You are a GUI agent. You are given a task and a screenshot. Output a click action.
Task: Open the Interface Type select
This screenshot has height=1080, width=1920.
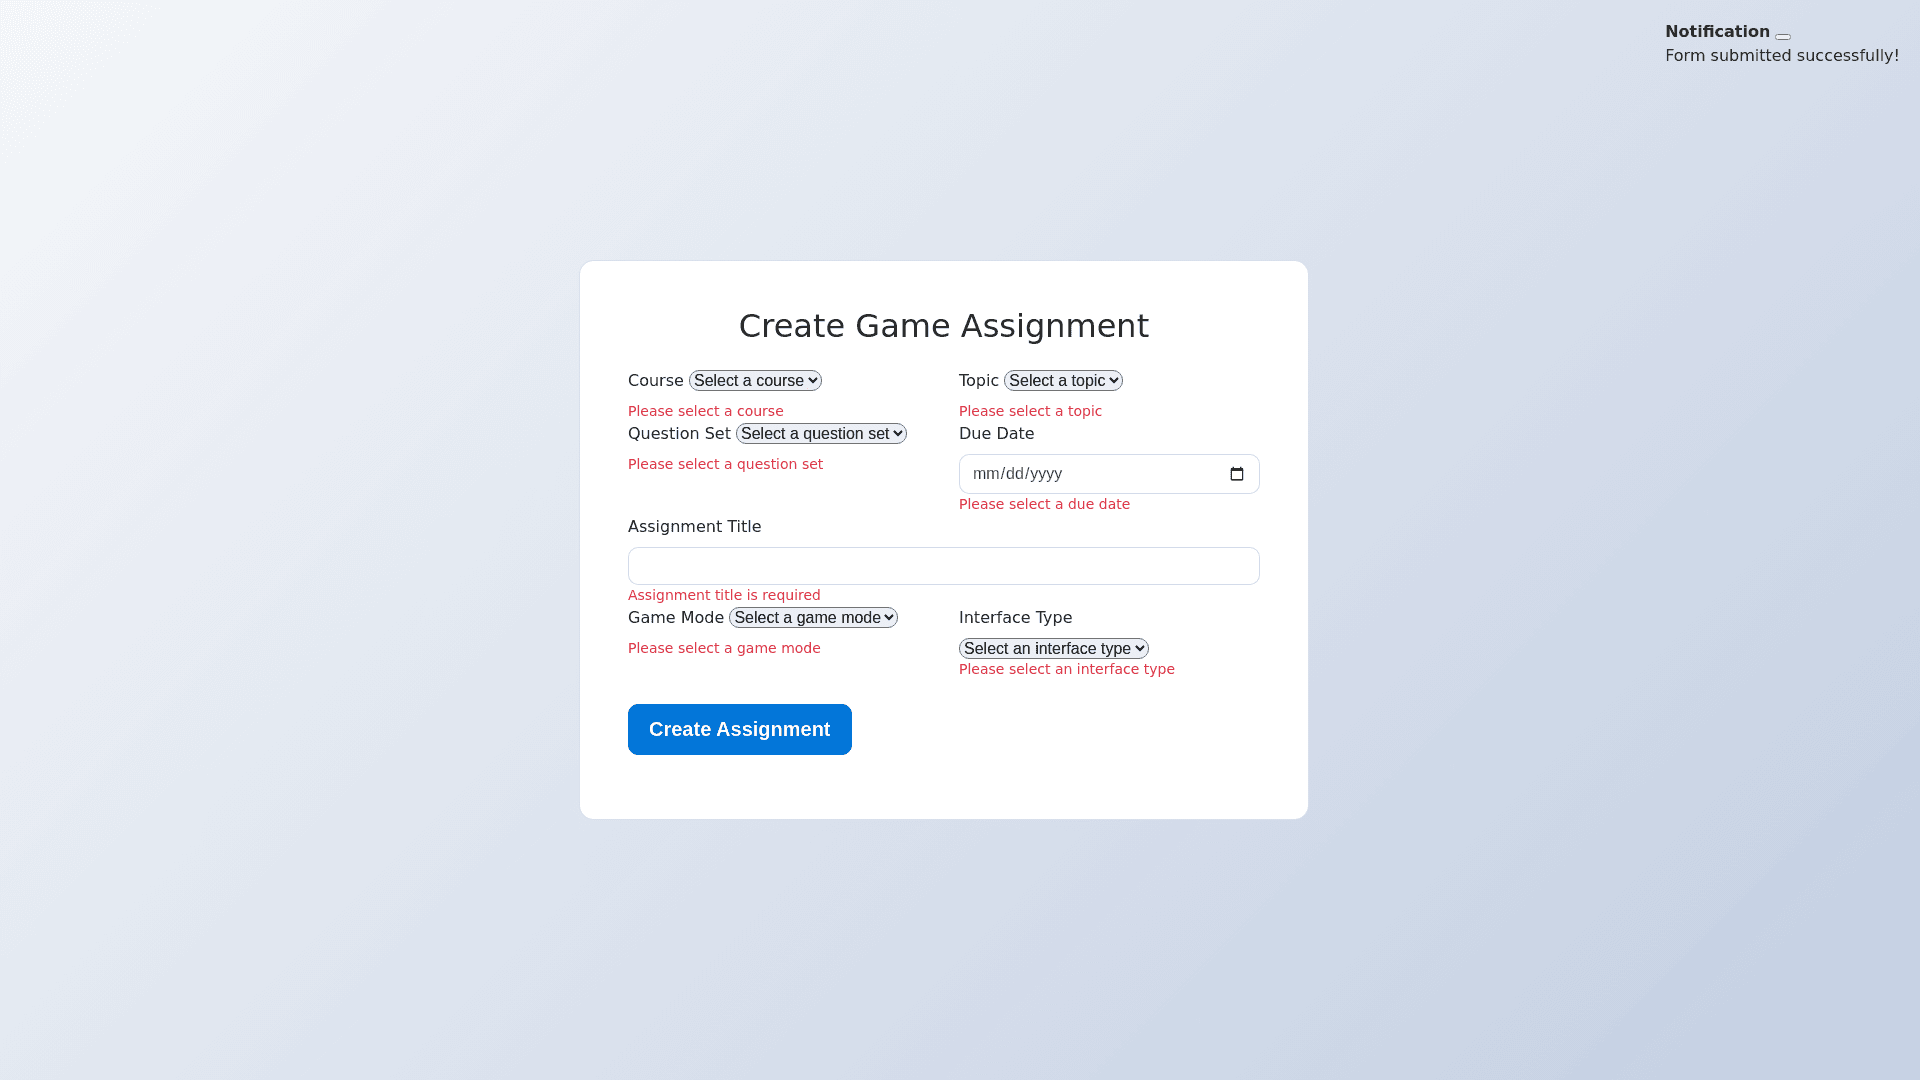point(1053,649)
